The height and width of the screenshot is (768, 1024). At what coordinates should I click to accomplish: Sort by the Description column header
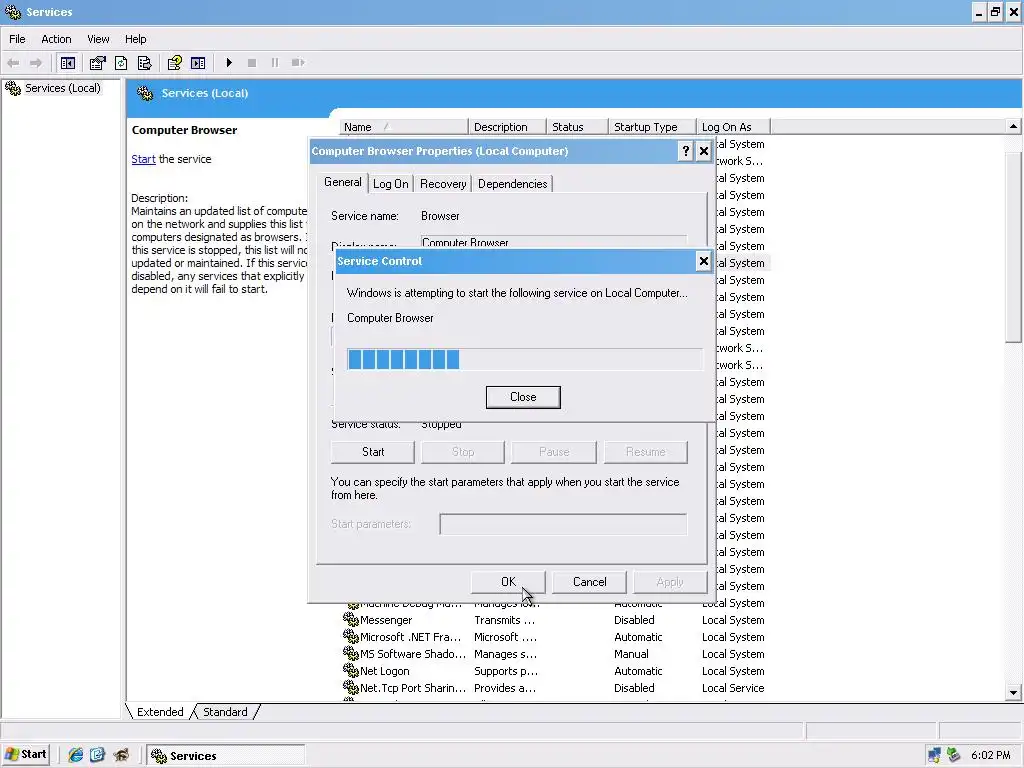(x=507, y=127)
